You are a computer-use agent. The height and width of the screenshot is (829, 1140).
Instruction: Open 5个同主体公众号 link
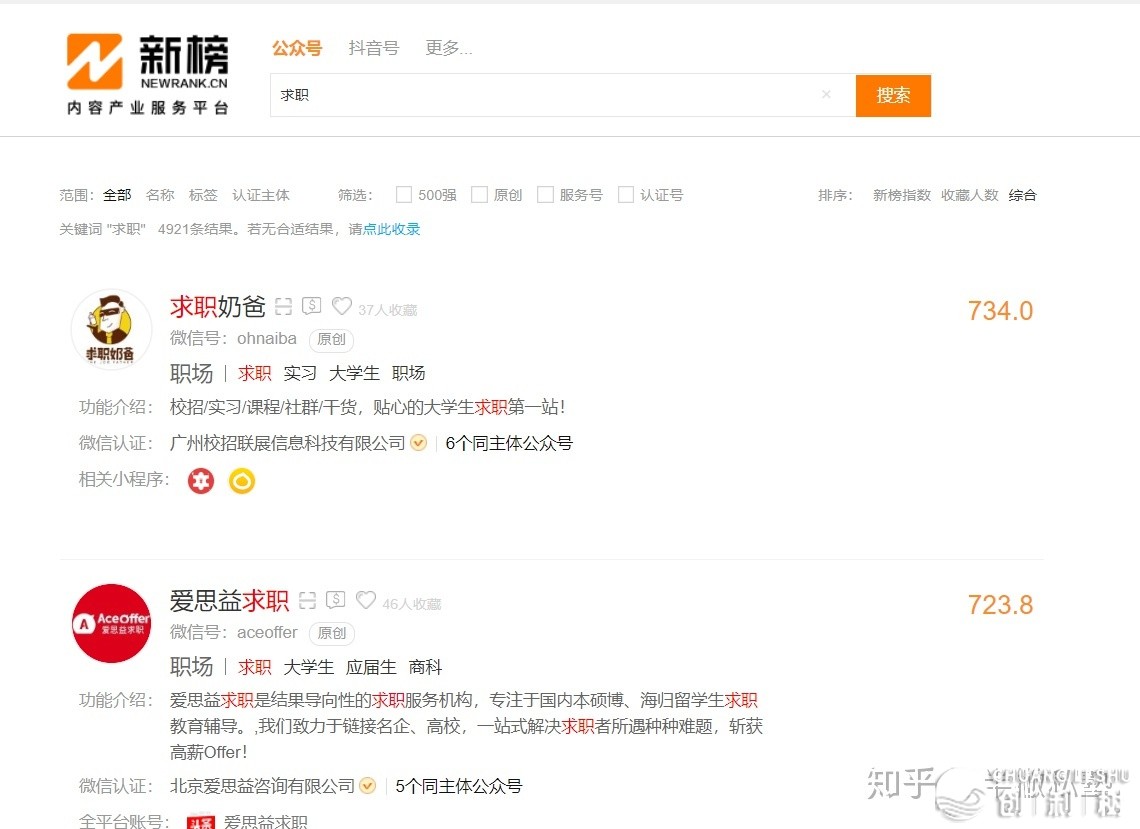click(459, 786)
